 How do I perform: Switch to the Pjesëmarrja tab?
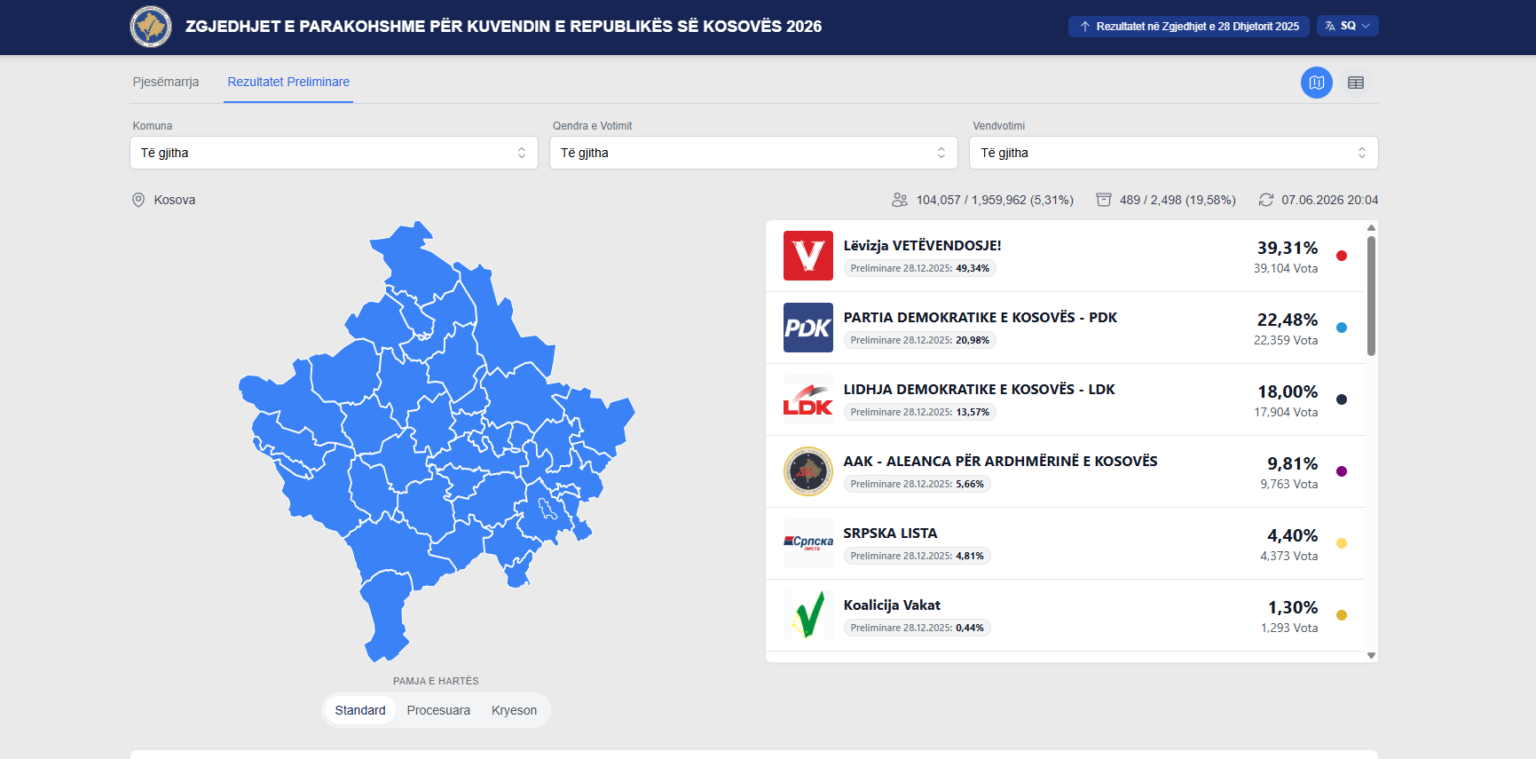(x=166, y=82)
